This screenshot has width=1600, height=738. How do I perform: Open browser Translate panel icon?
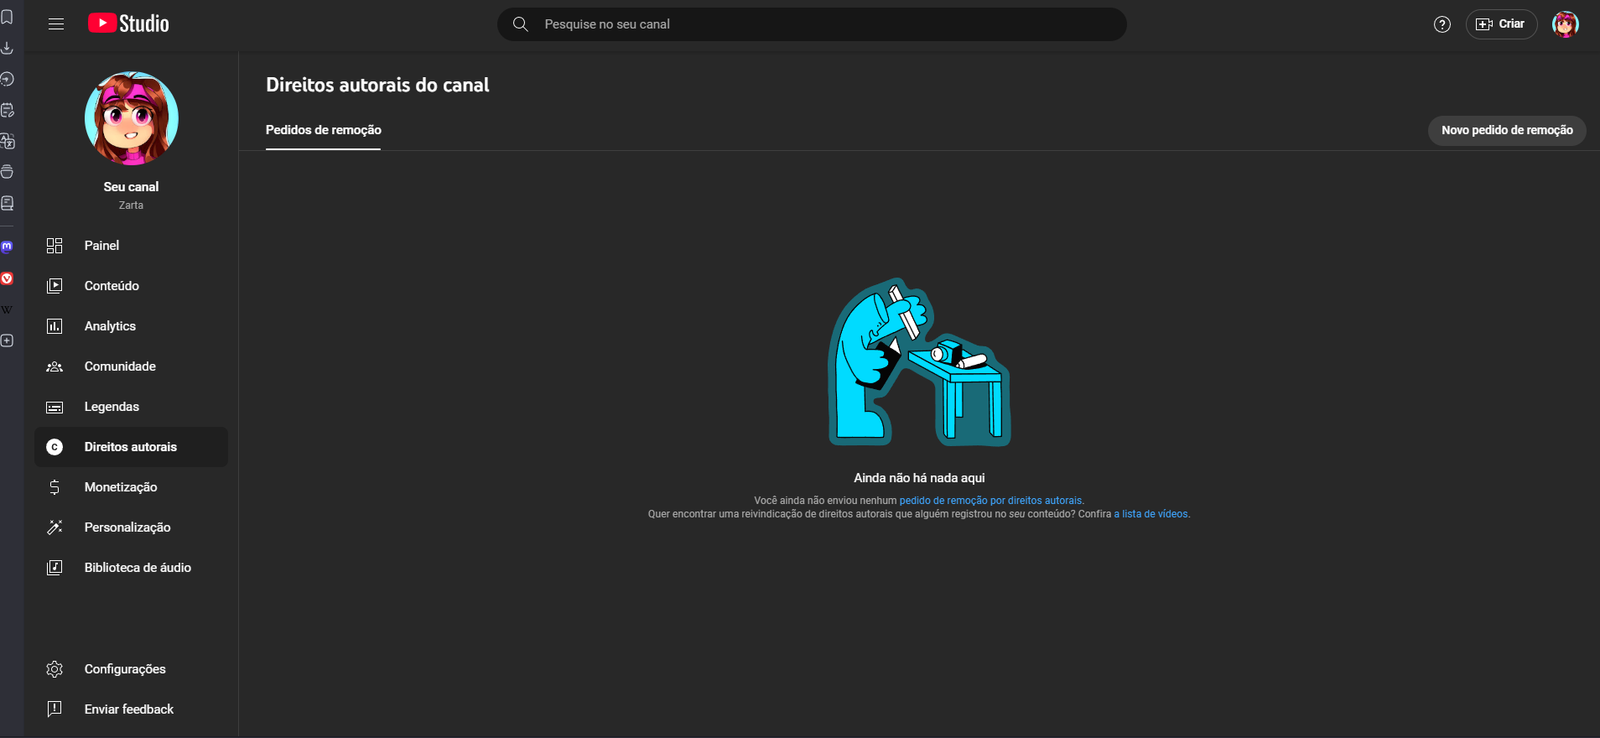tap(7, 141)
